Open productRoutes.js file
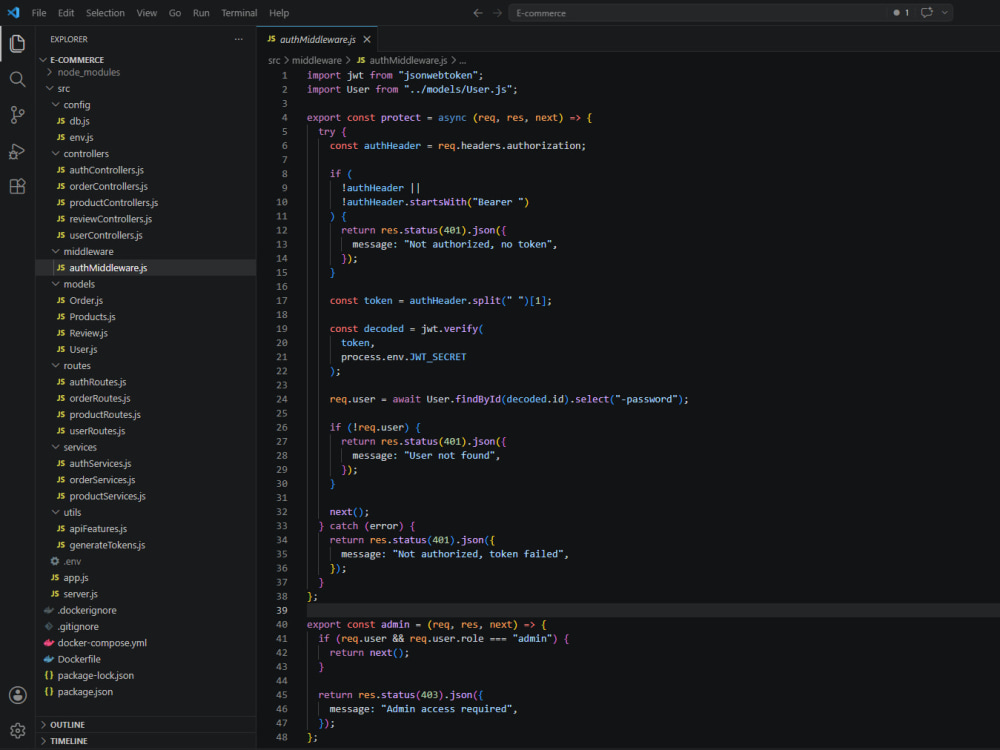Viewport: 1000px width, 750px height. (x=105, y=415)
